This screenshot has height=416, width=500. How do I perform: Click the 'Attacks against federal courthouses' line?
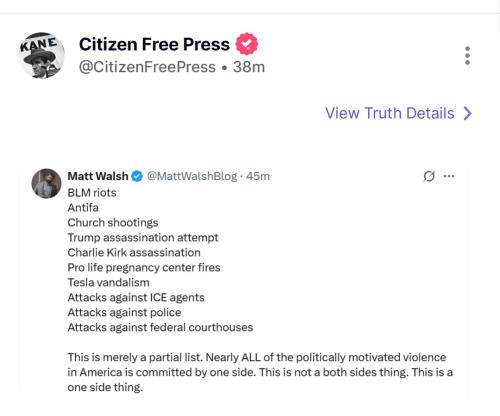tap(160, 327)
